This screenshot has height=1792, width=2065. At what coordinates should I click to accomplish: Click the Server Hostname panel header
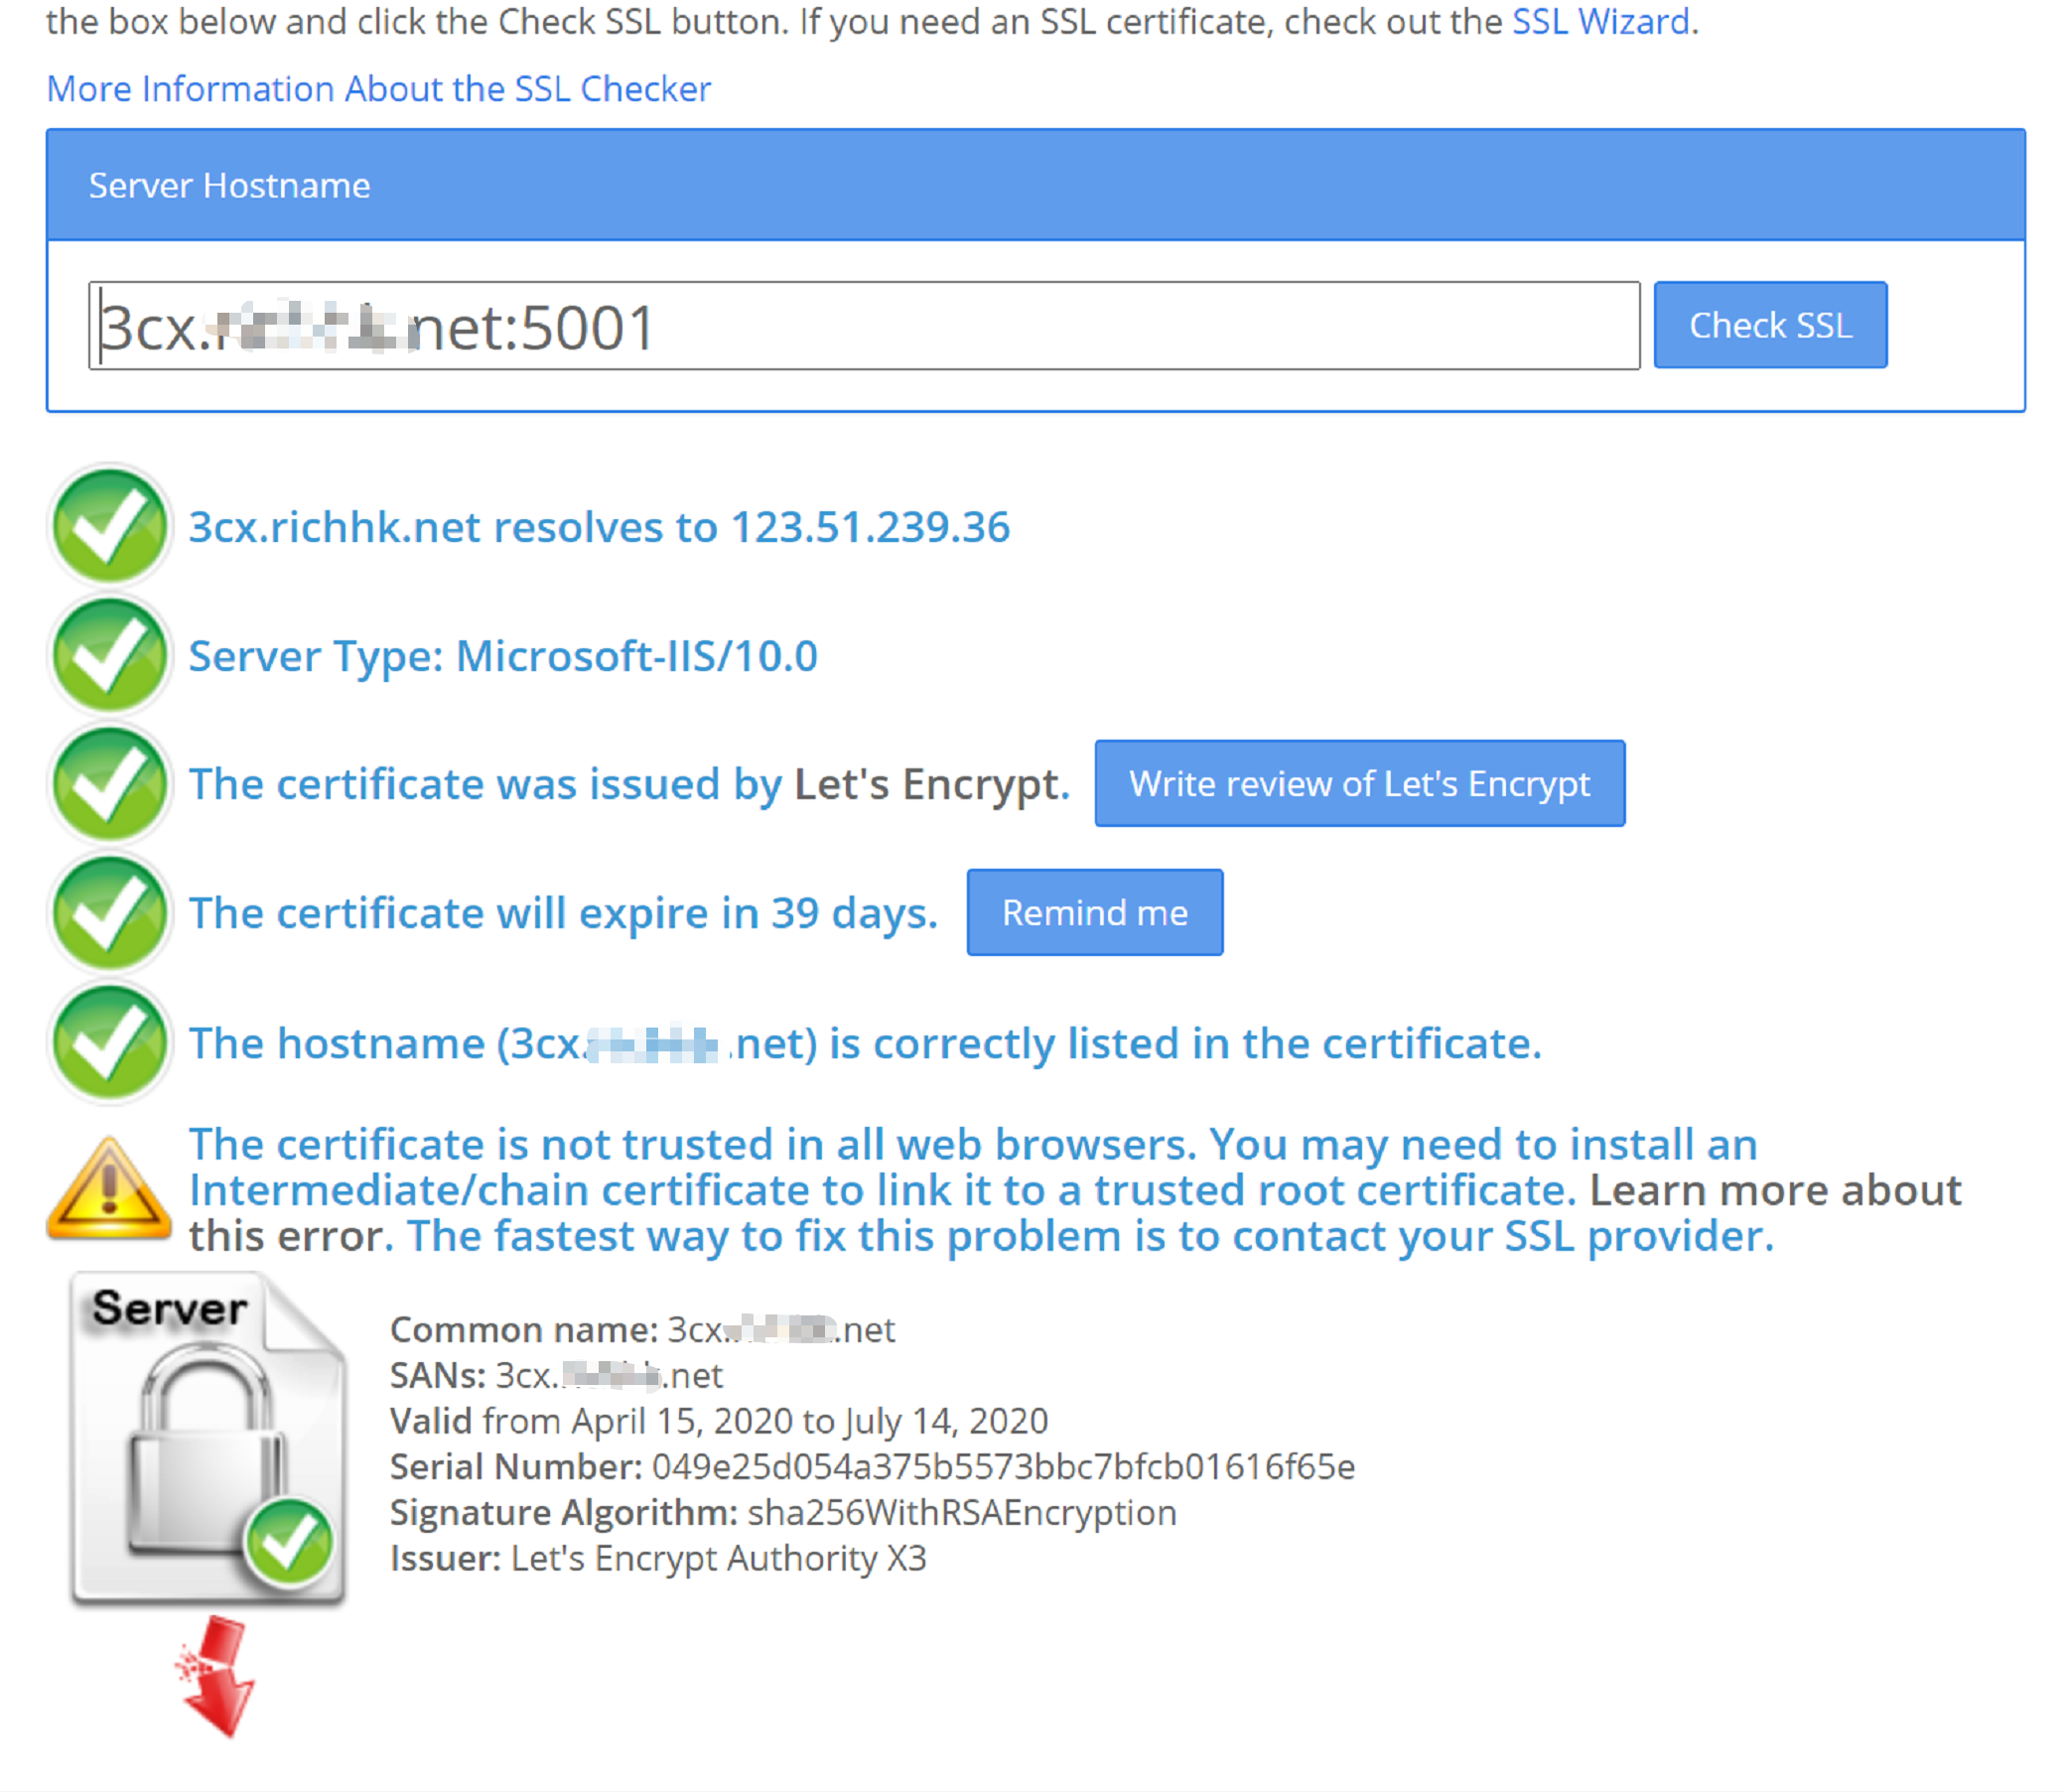1035,185
